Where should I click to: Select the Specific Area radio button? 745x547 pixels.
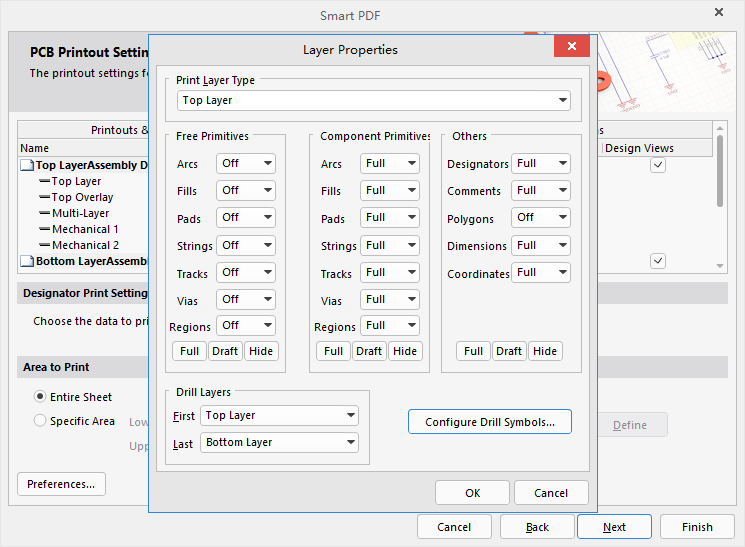coord(41,421)
